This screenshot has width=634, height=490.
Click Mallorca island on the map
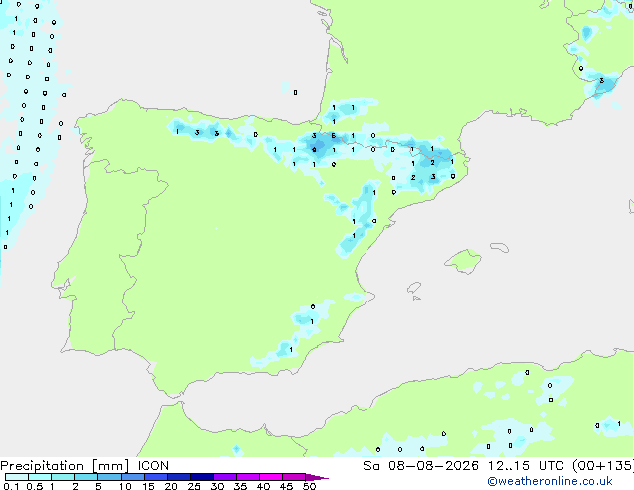pos(464,261)
